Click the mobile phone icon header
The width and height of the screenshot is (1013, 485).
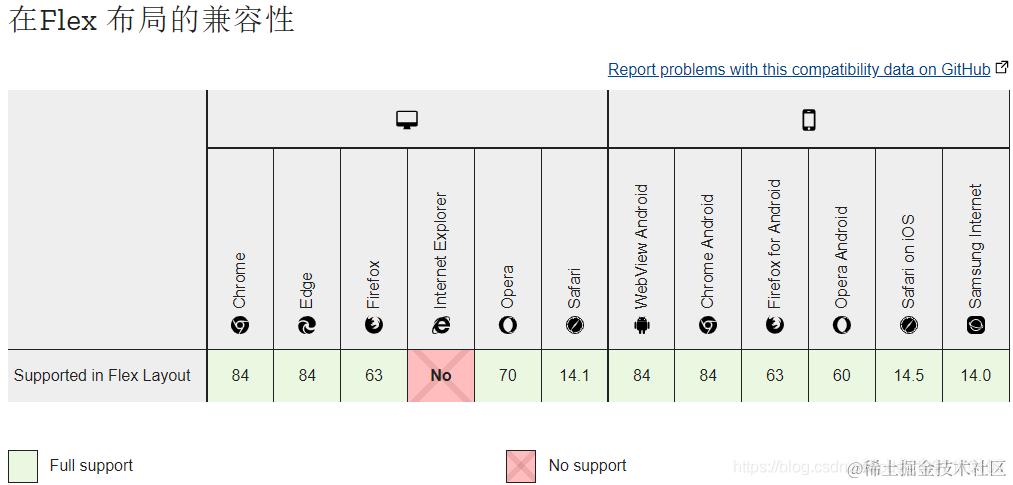[808, 120]
